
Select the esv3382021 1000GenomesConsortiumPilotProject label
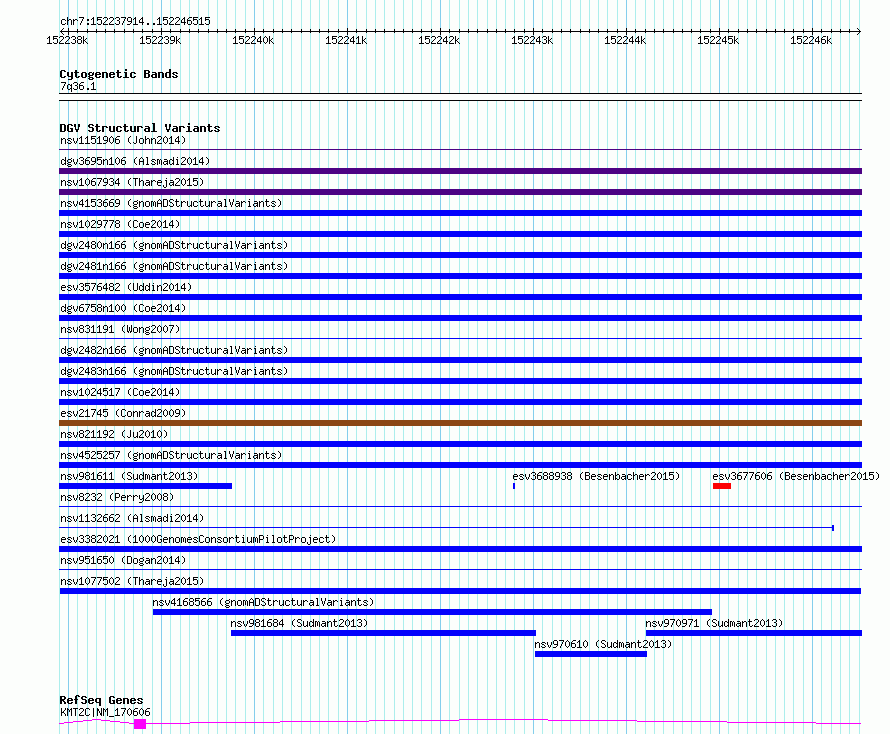pos(198,539)
